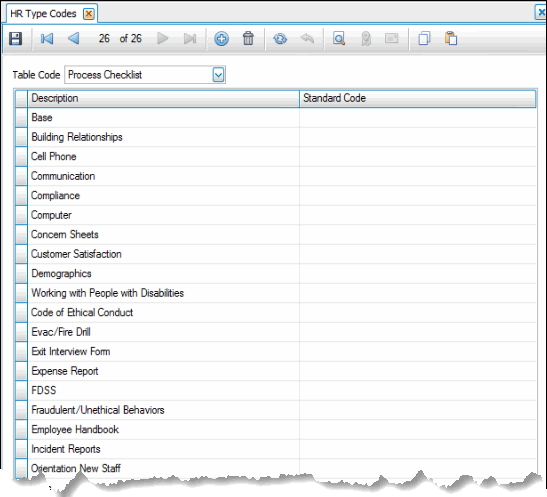The width and height of the screenshot is (547, 497).
Task: Open the search magnifier icon
Action: click(x=339, y=38)
